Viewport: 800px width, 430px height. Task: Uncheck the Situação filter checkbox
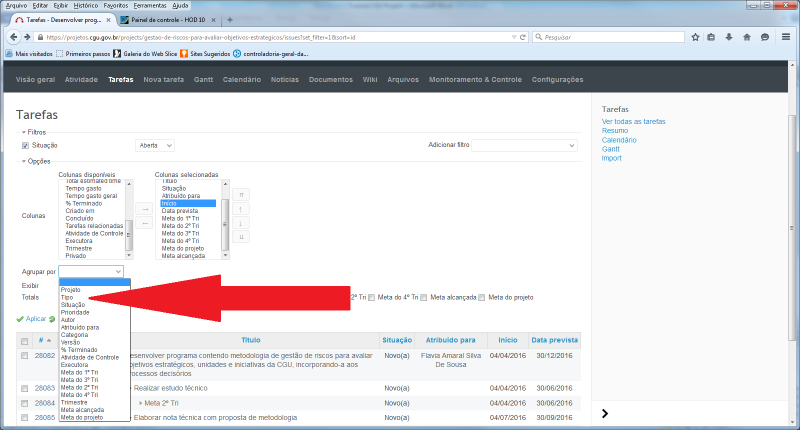coord(26,145)
